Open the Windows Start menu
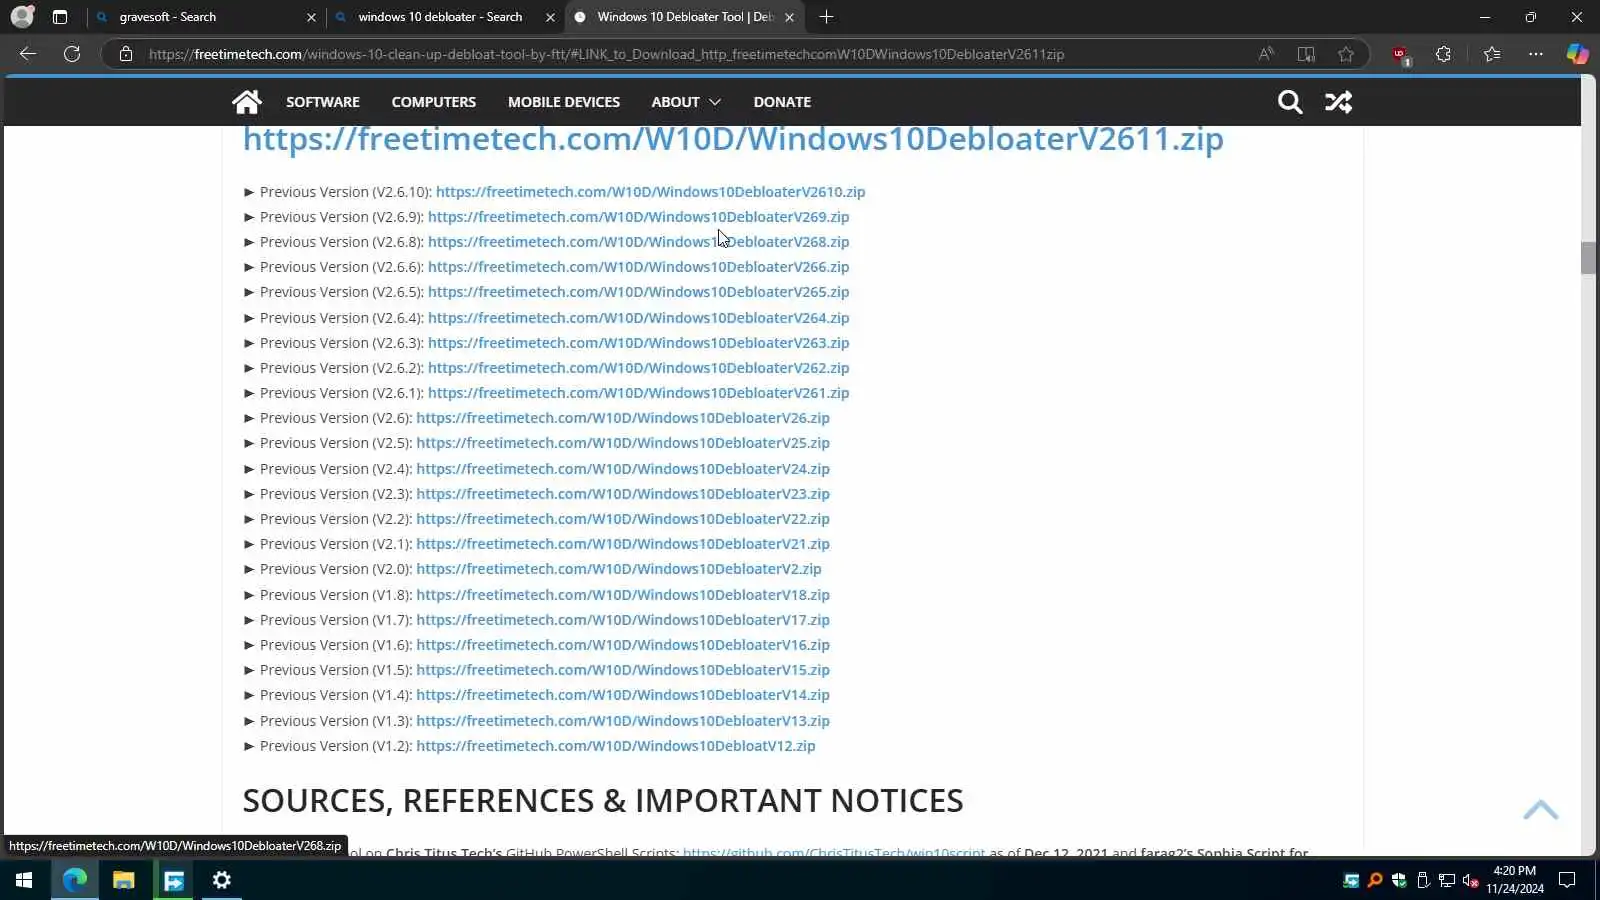 (x=24, y=880)
